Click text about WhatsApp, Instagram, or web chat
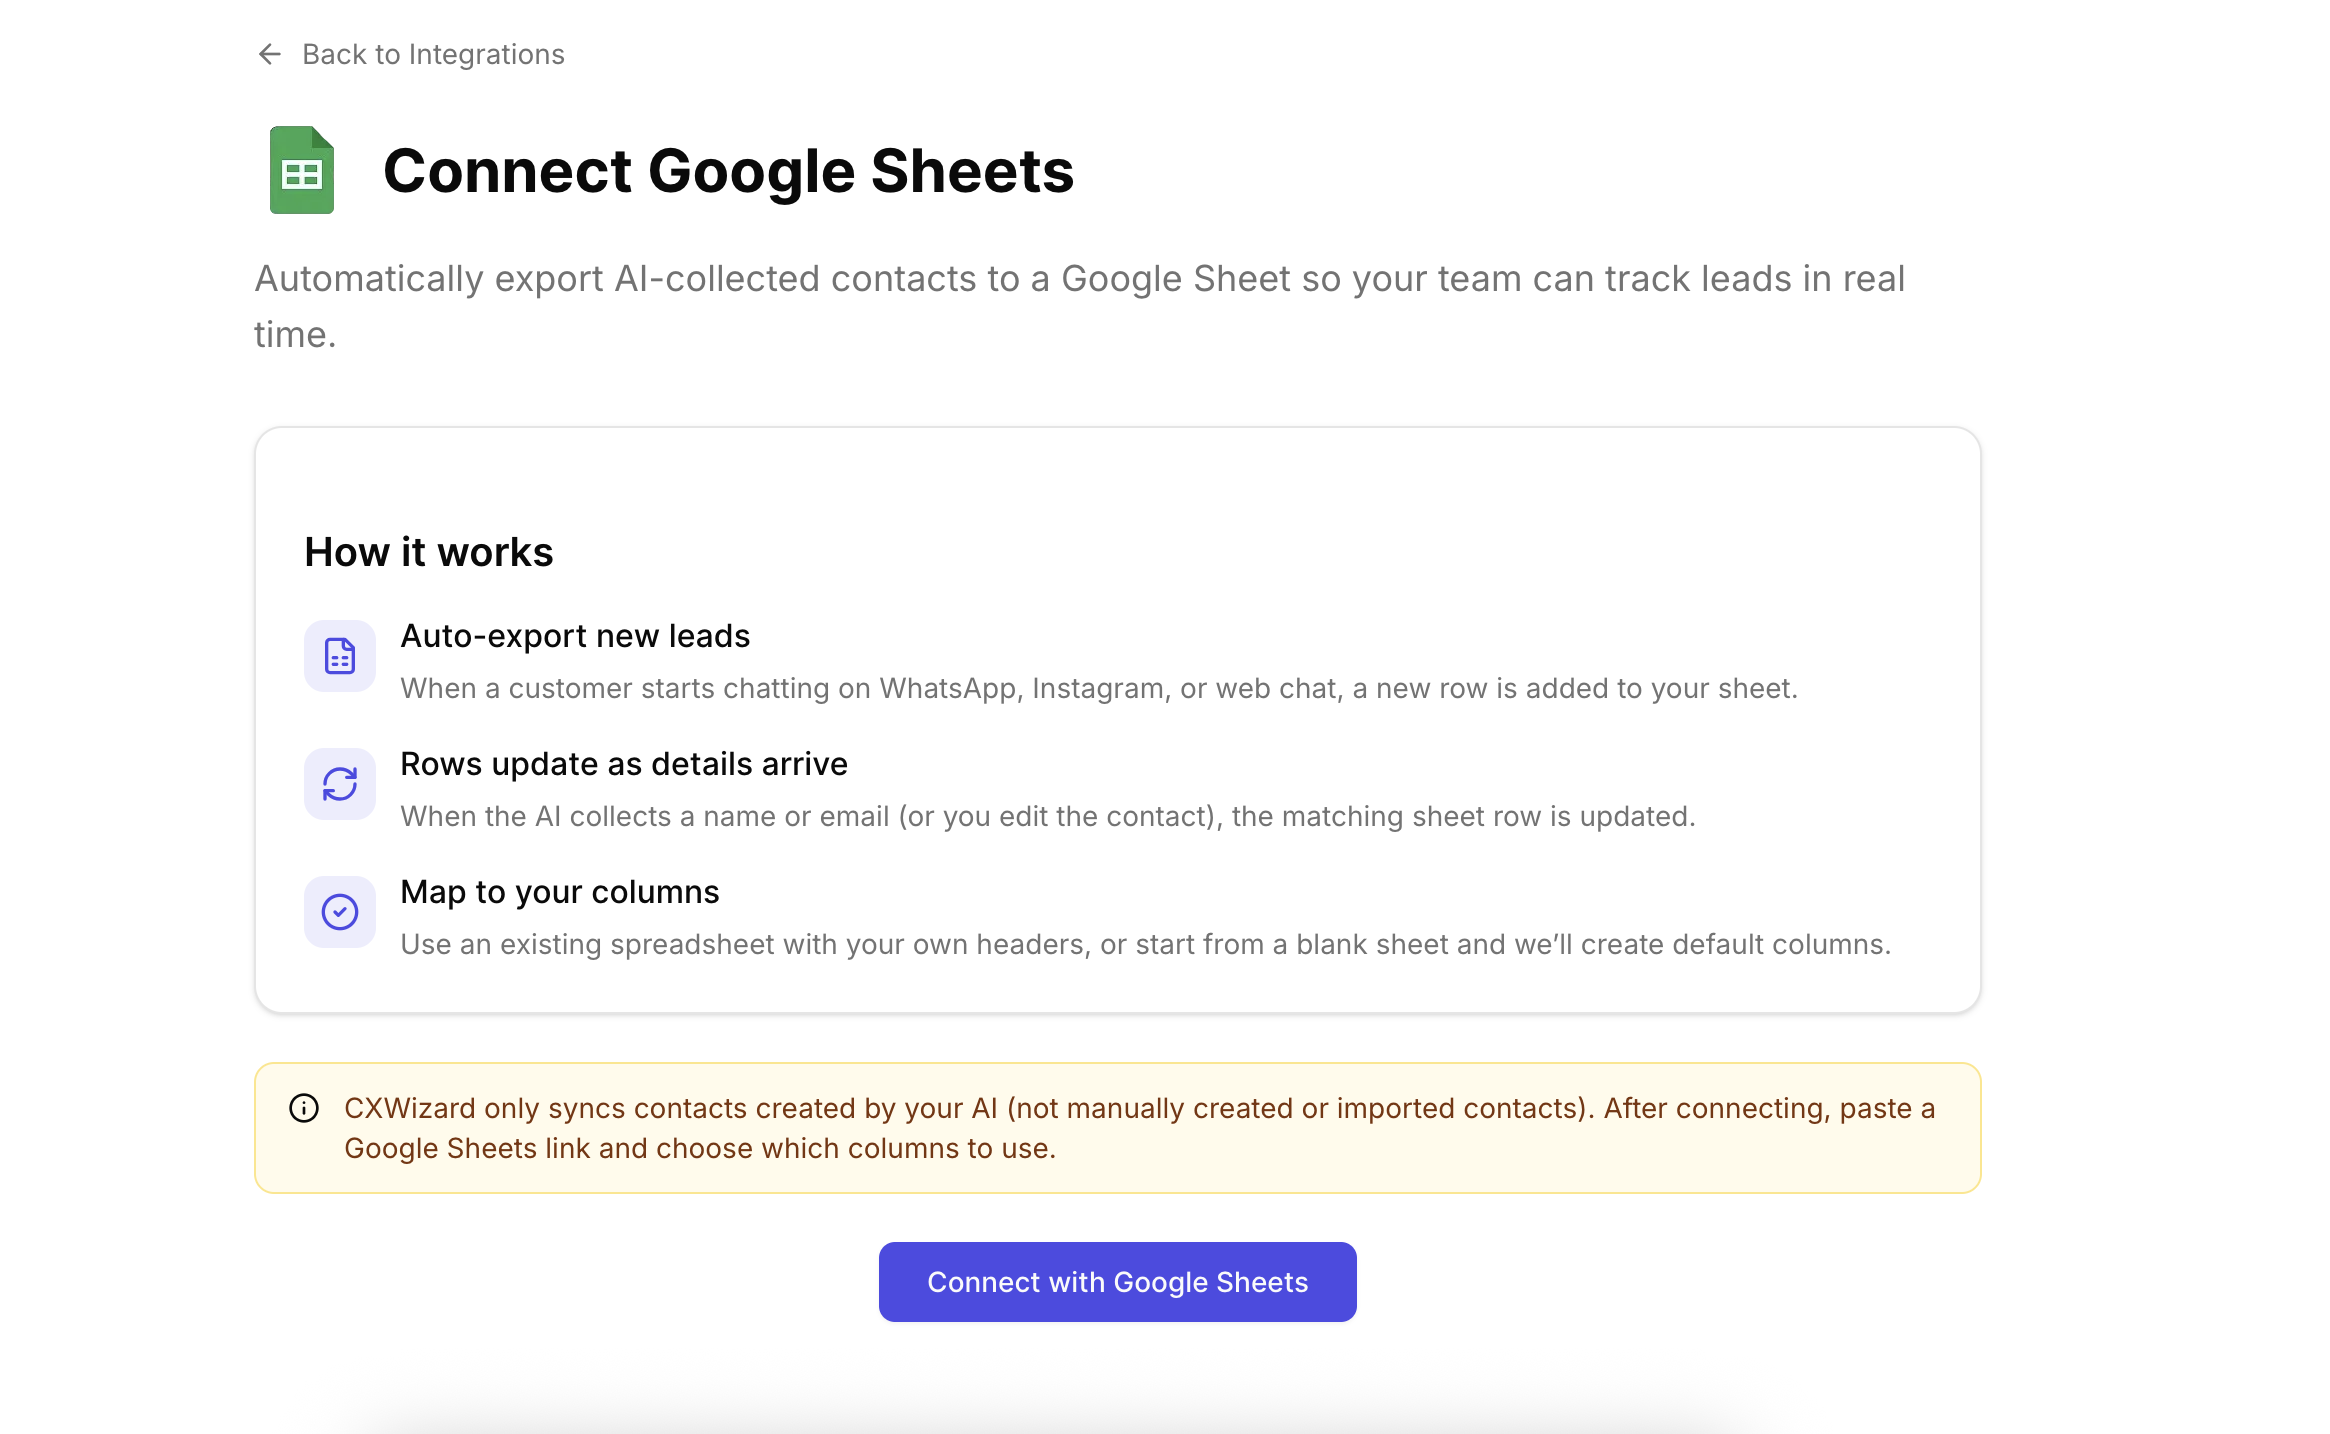The width and height of the screenshot is (2330, 1434). click(1099, 688)
